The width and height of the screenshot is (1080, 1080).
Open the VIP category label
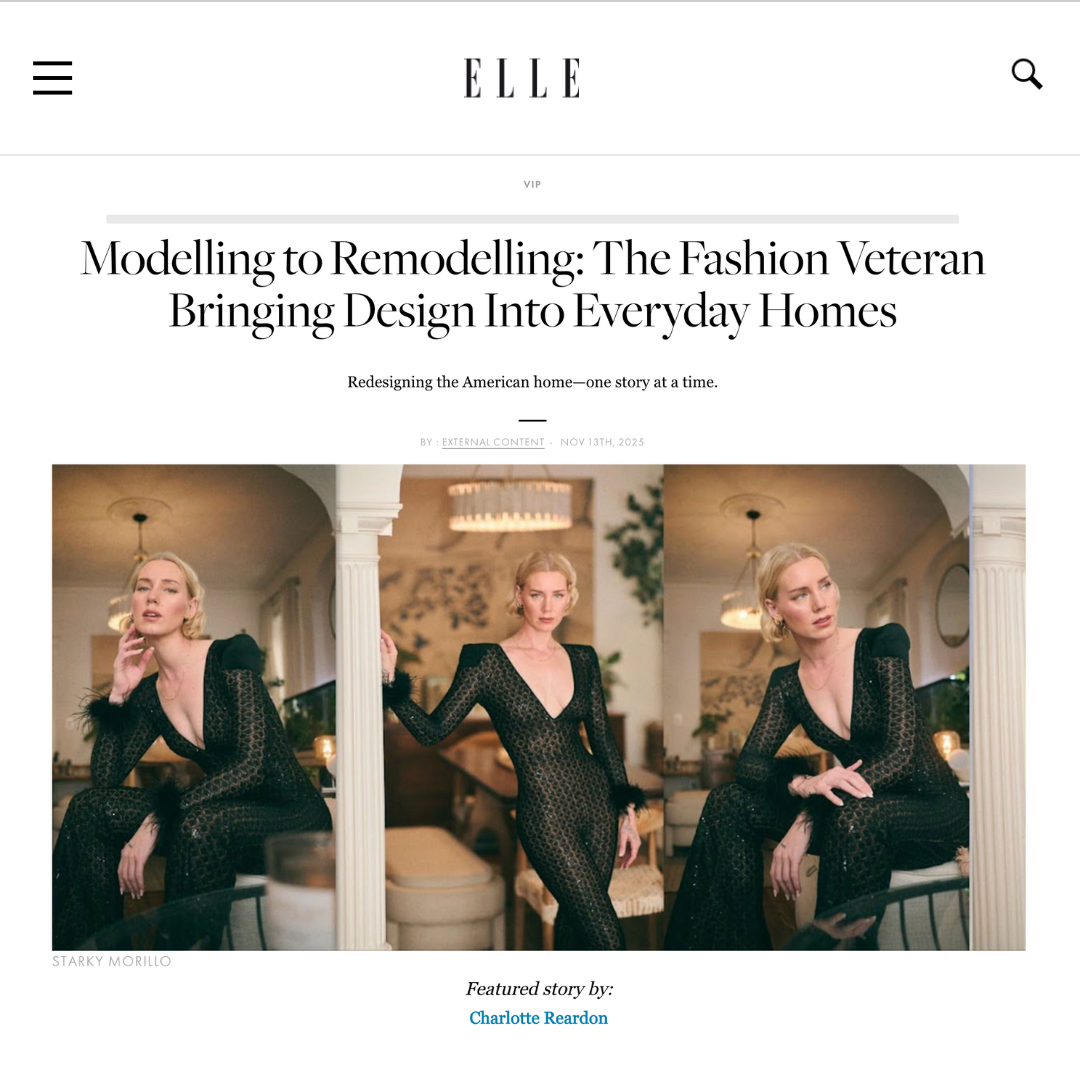532,185
